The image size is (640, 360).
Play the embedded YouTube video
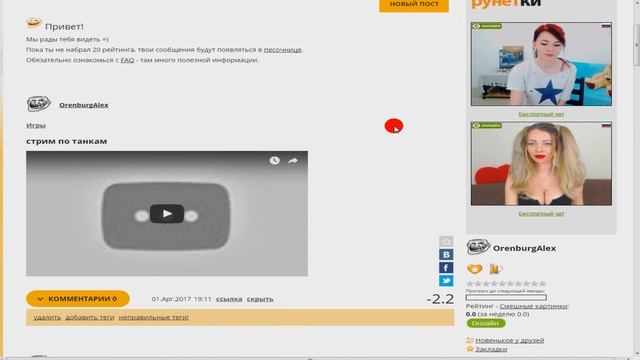point(167,213)
